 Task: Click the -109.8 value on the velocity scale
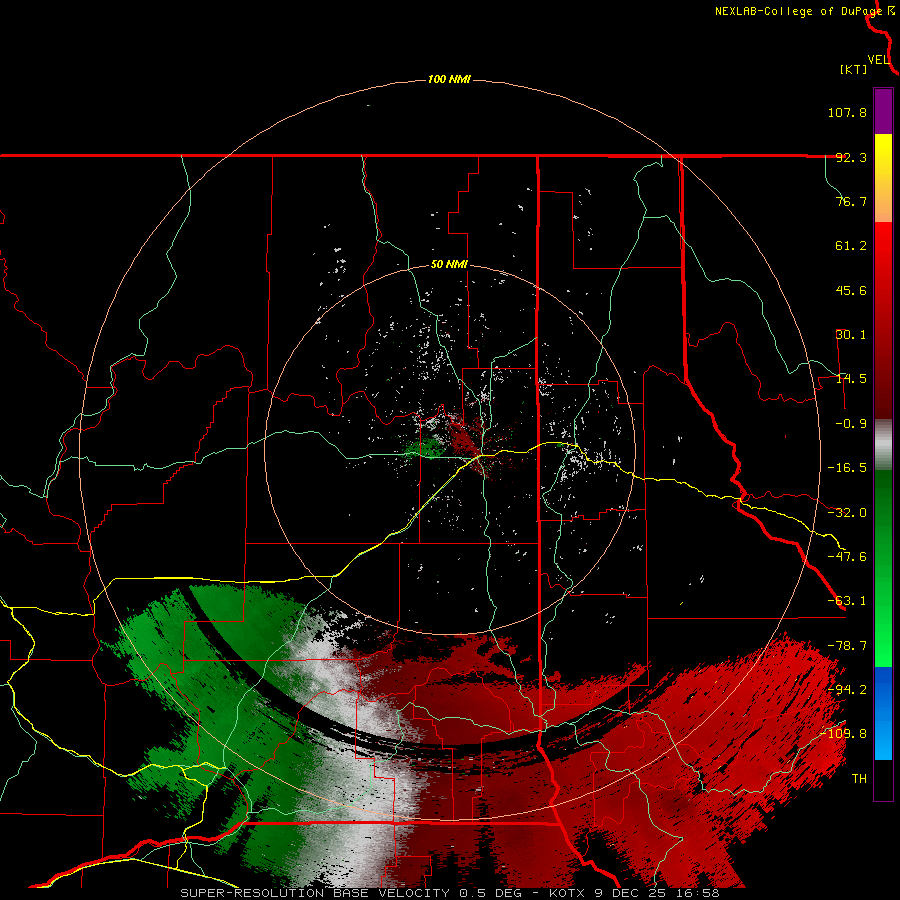click(x=844, y=734)
